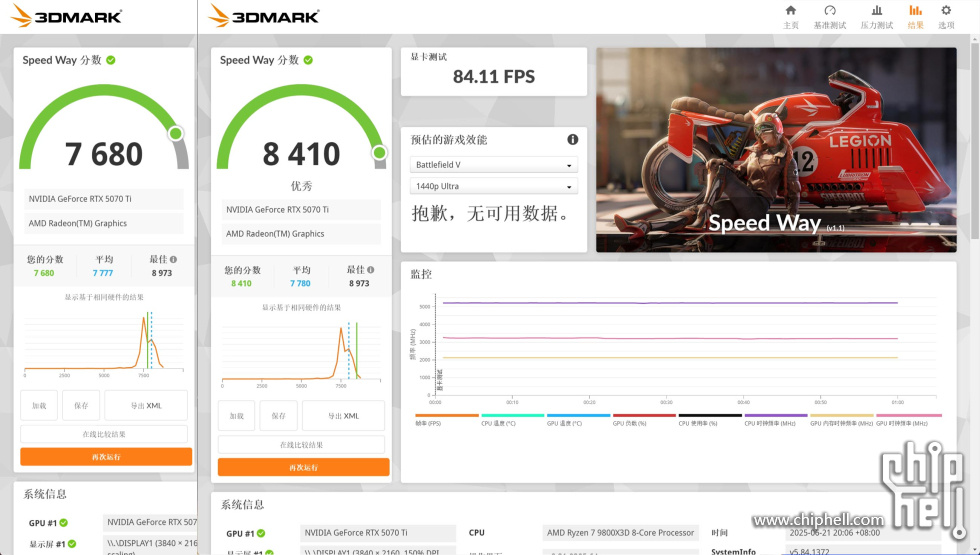This screenshot has height=555, width=980.
Task: Click 3DMark logo in the left window
Action: [x=66, y=16]
